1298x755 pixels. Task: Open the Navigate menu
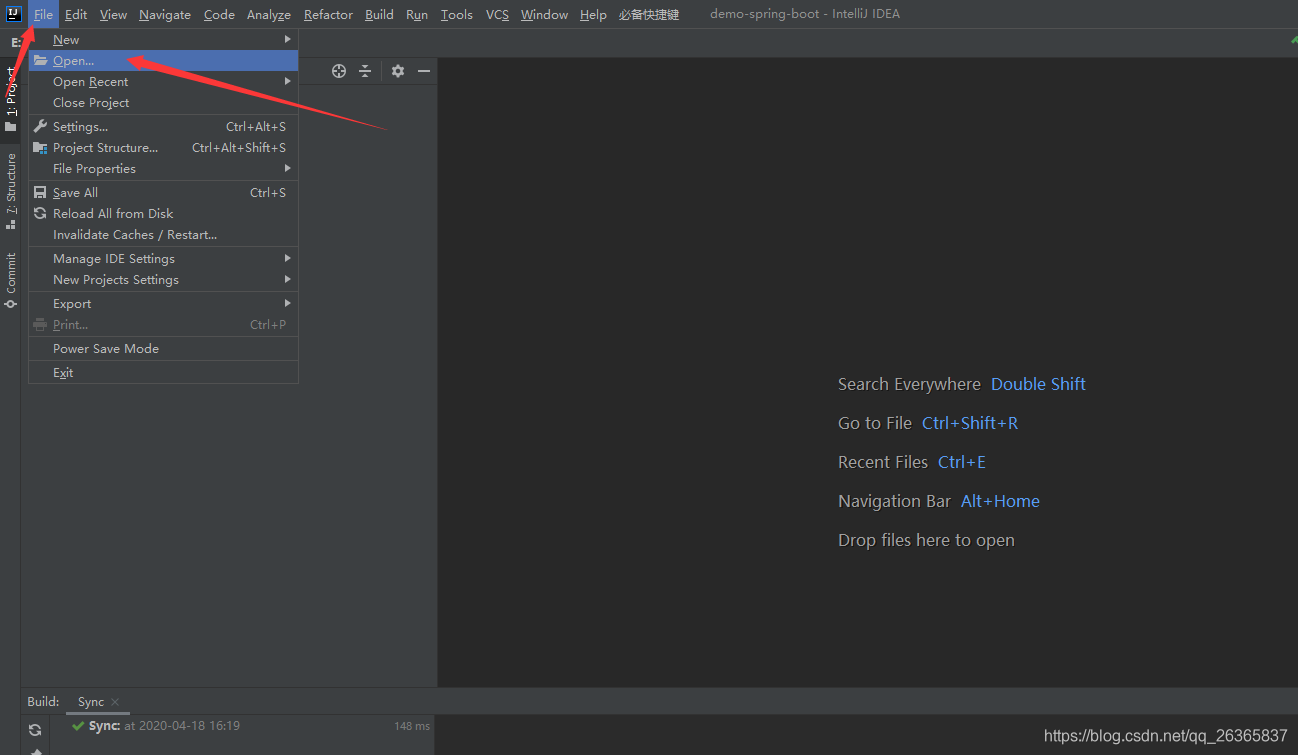[165, 15]
